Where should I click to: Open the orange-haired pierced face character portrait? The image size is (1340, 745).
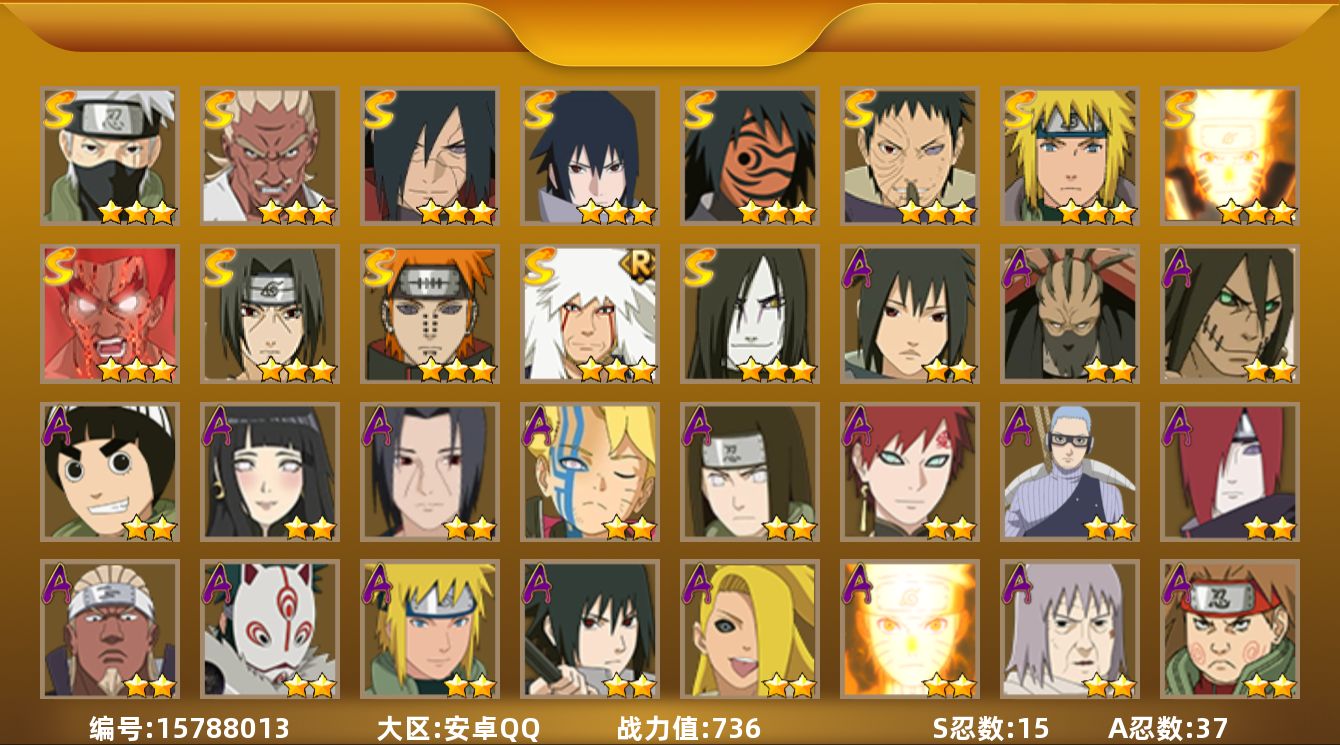tap(430, 314)
